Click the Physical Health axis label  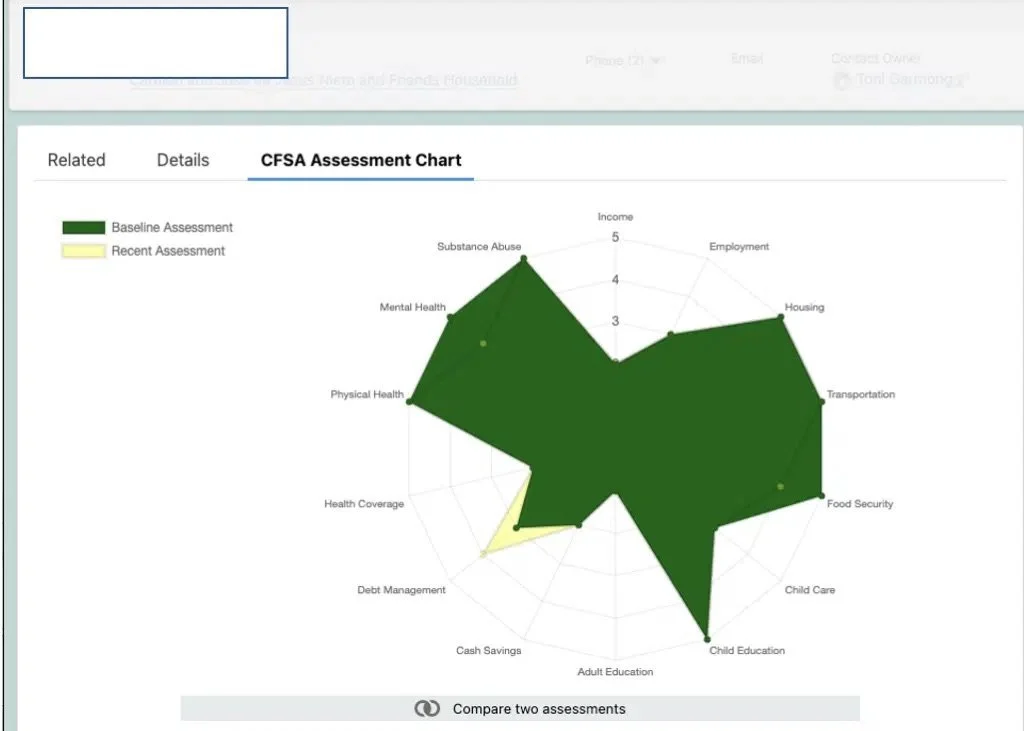point(367,395)
